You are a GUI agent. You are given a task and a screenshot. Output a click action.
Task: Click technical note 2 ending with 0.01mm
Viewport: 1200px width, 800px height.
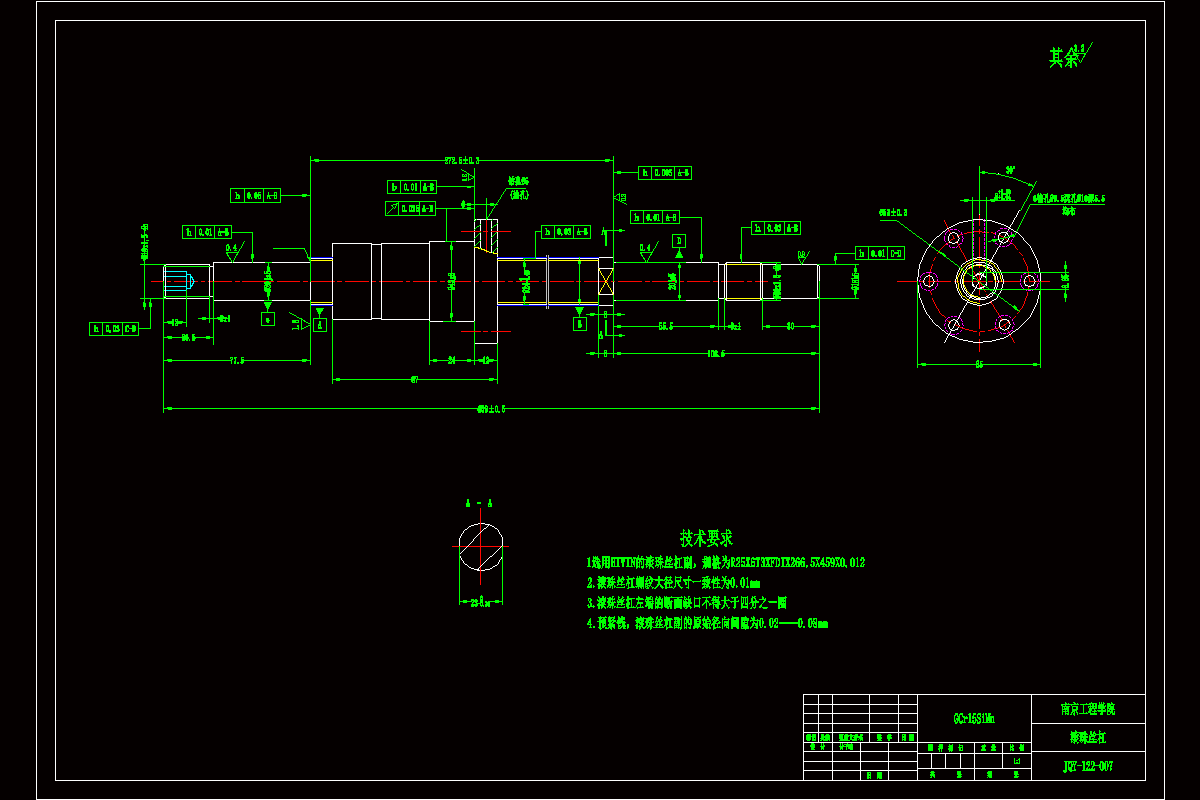click(673, 583)
